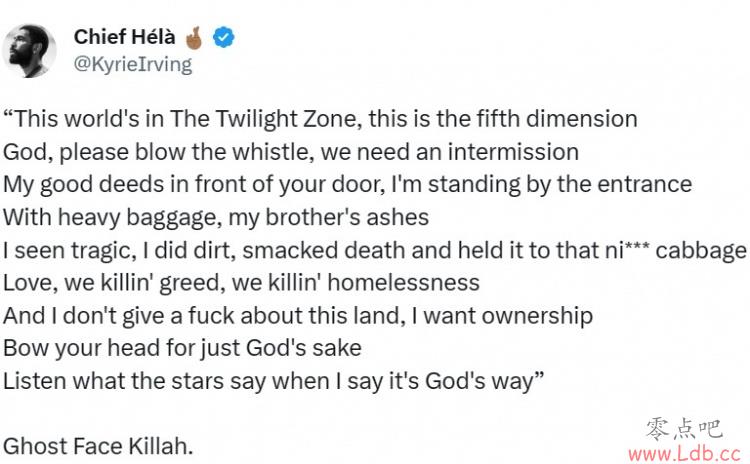Click the blue verified checkmark badge
Screen dimensions: 750x464
point(223,37)
